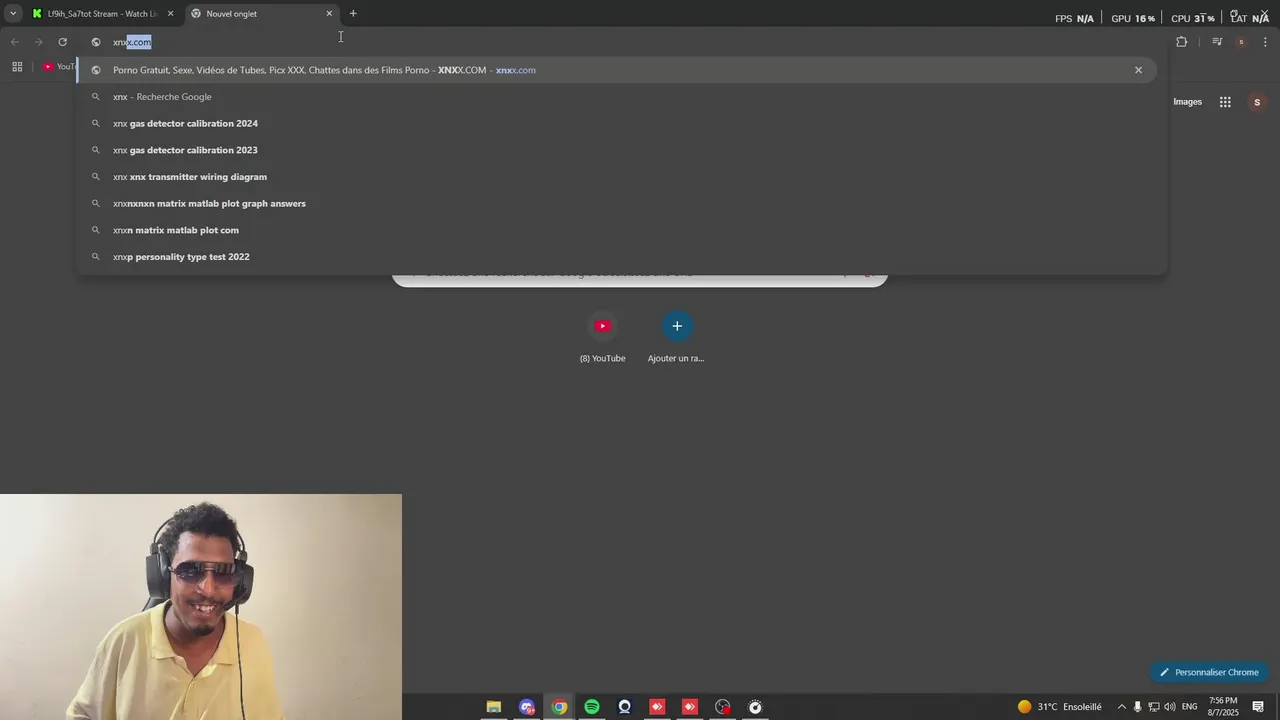
Task: Click the back navigation arrow
Action: point(15,42)
